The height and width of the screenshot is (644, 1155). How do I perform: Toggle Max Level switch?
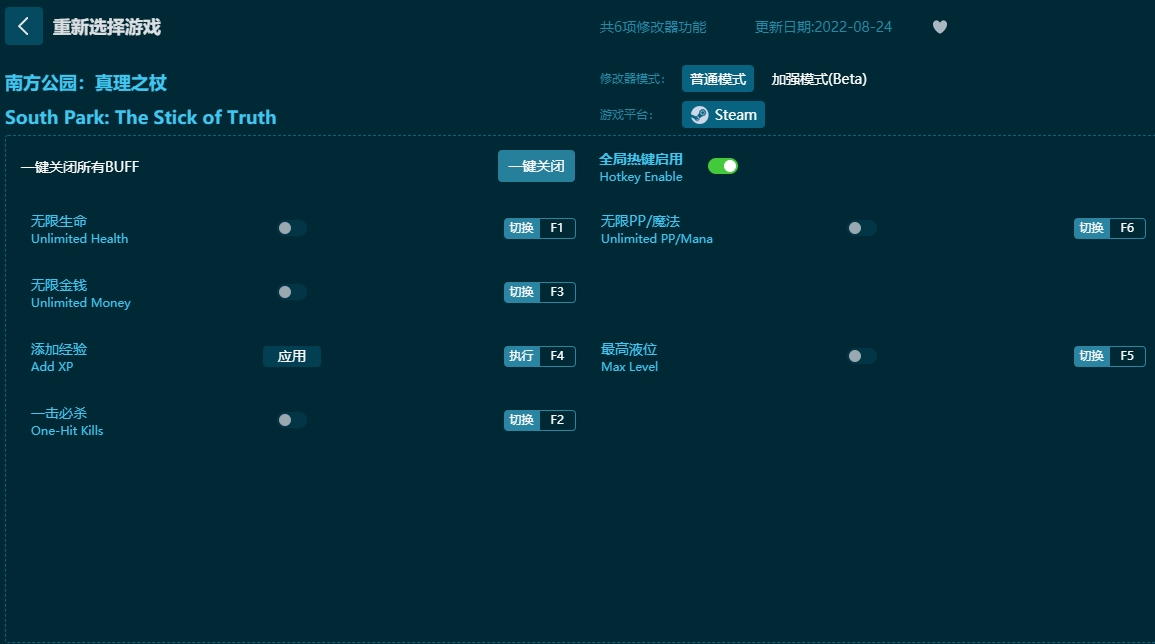coord(861,356)
